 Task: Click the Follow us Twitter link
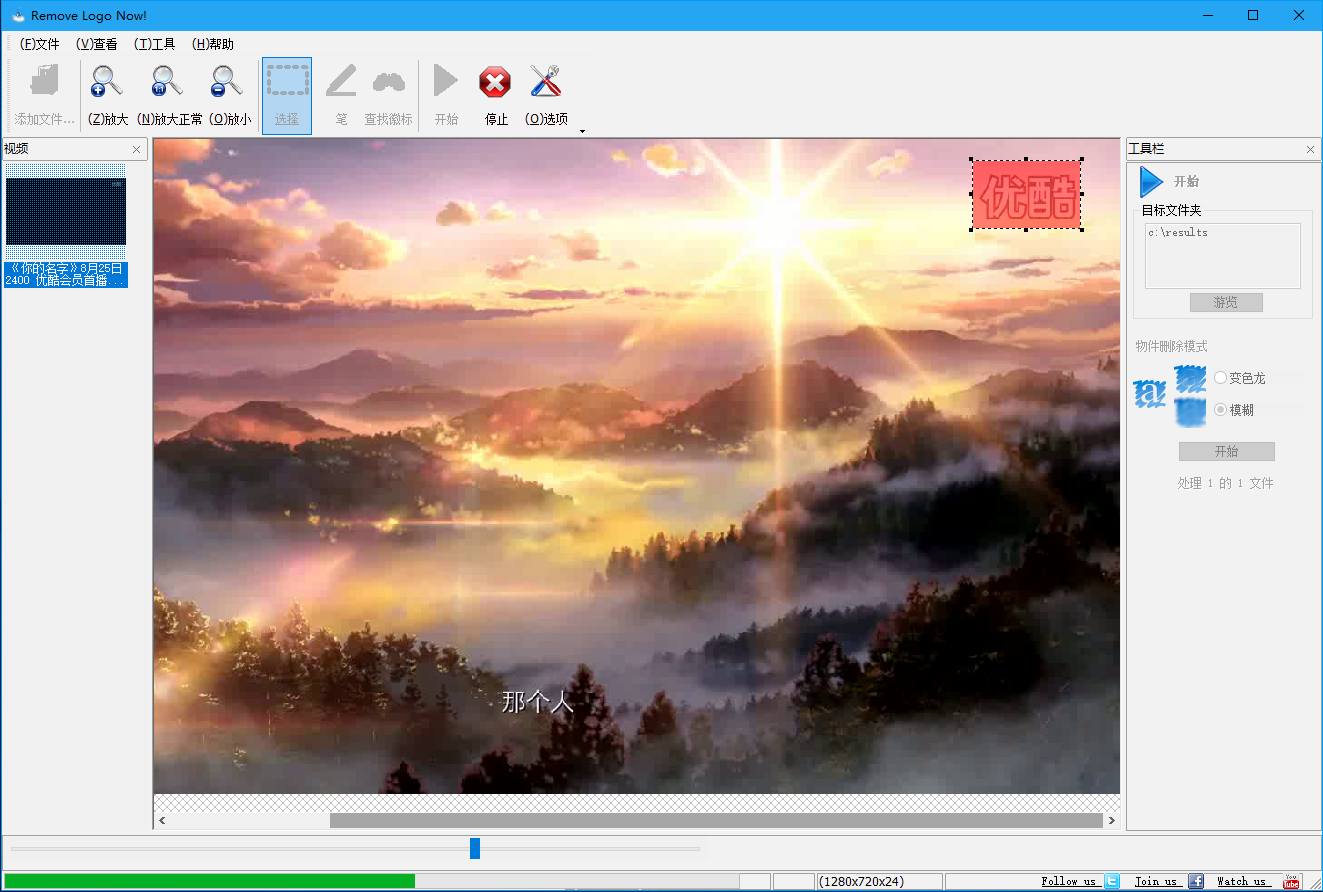(1071, 881)
